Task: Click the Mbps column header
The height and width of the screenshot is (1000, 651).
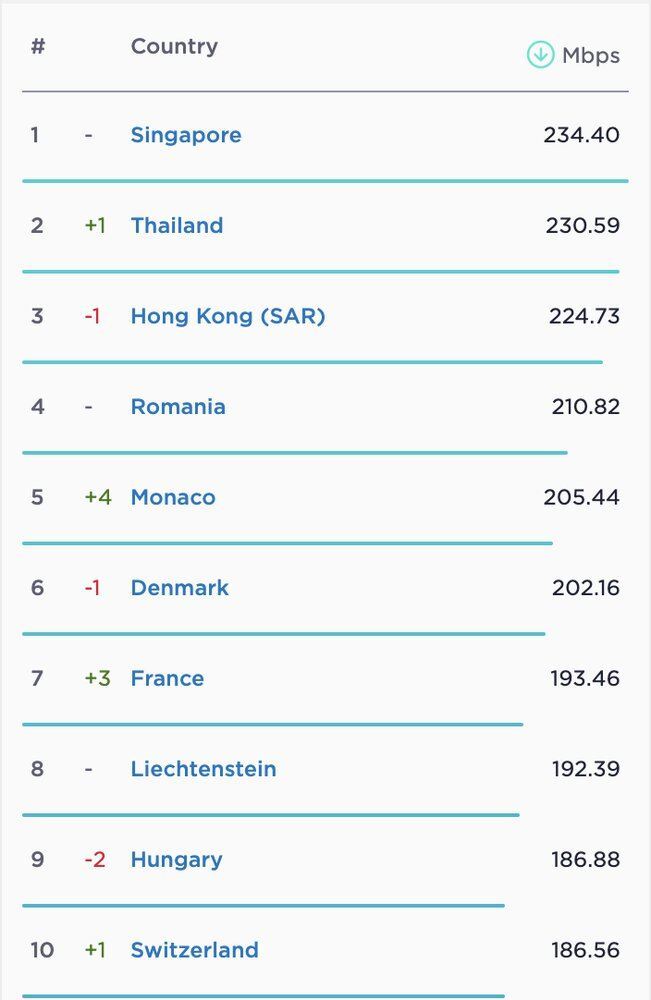Action: point(590,56)
